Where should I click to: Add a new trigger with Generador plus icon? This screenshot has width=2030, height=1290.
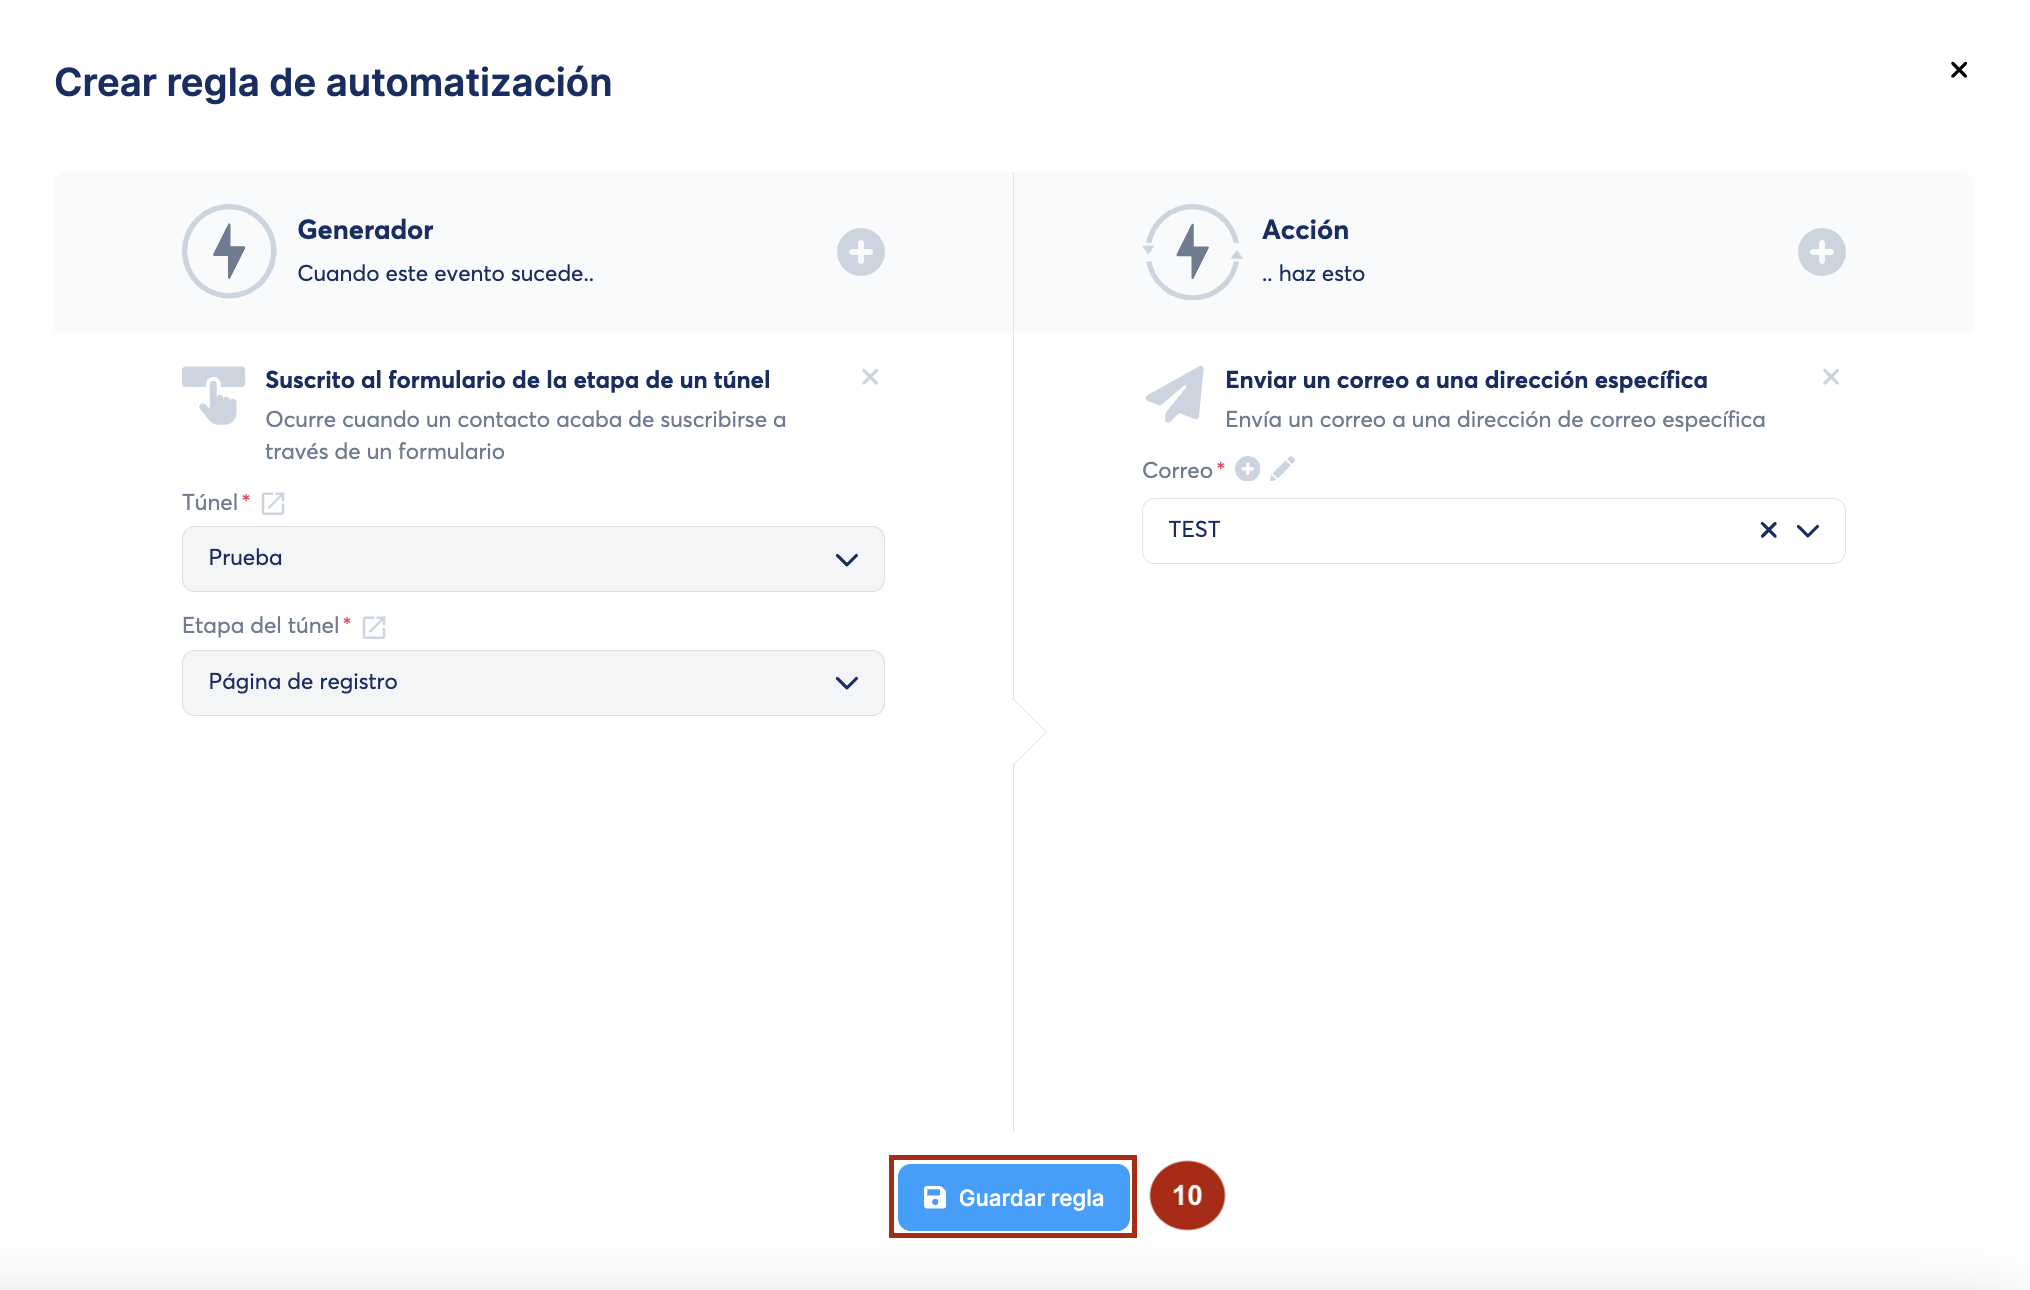(x=860, y=252)
